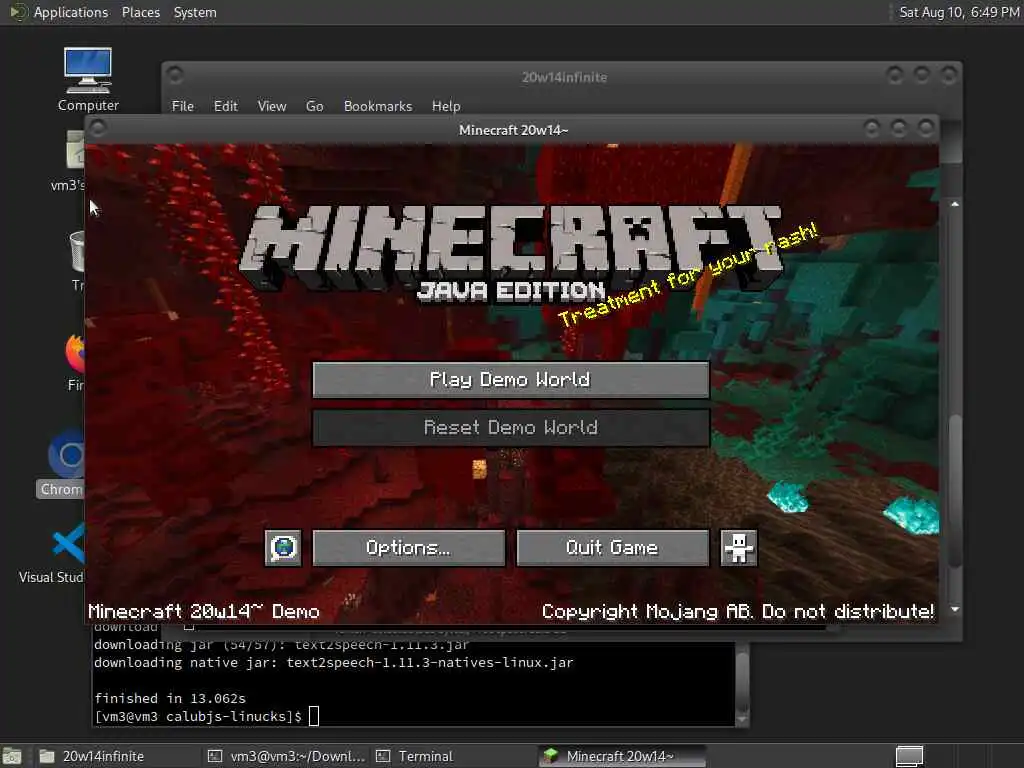Open the View menu in file manager
Viewport: 1024px width, 768px height.
[x=272, y=106]
